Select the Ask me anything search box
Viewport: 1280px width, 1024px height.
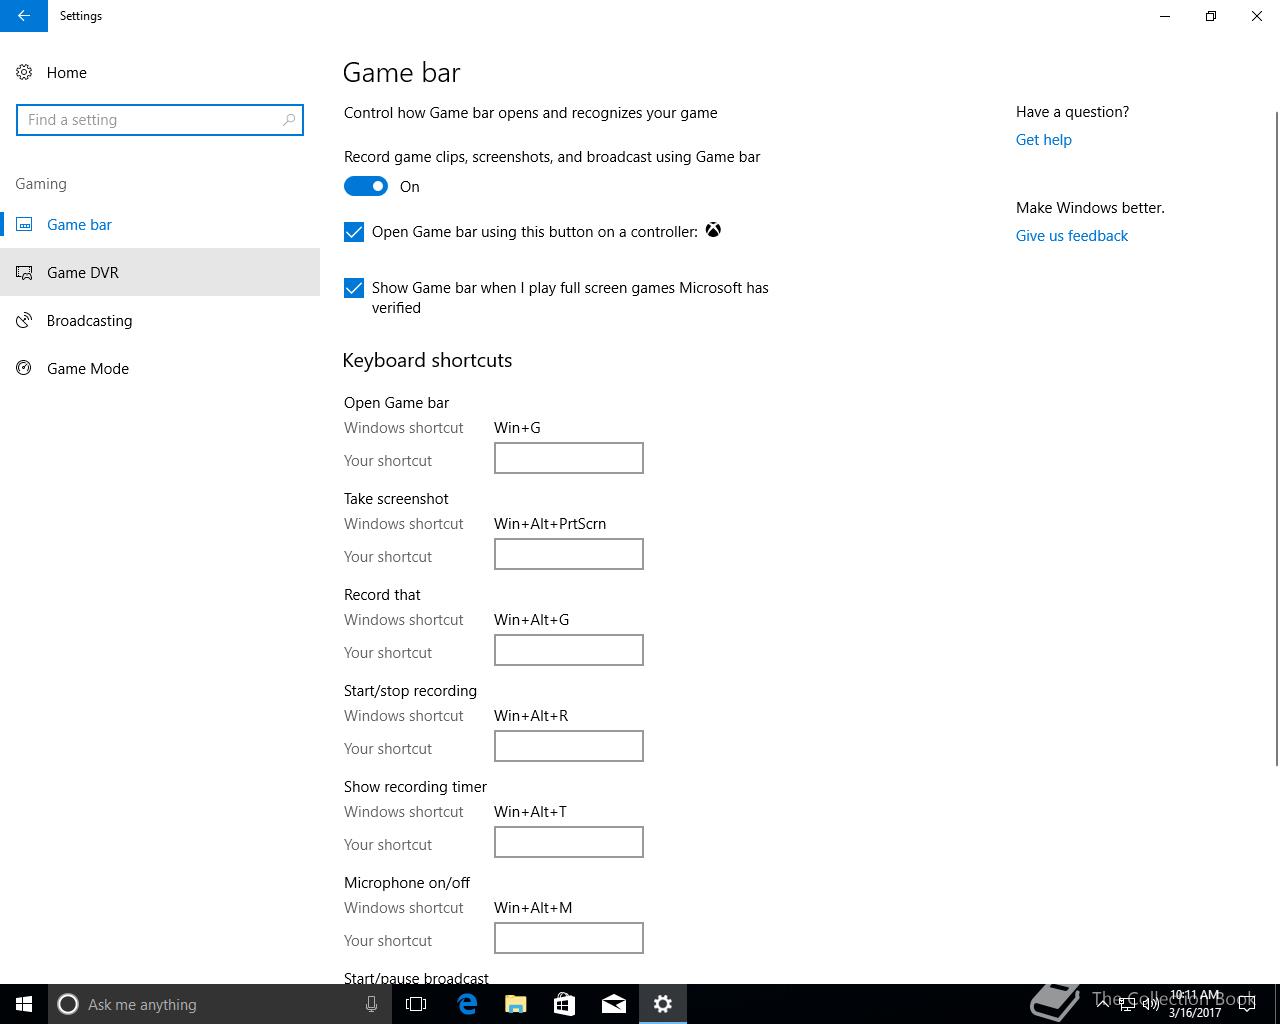coord(218,1004)
